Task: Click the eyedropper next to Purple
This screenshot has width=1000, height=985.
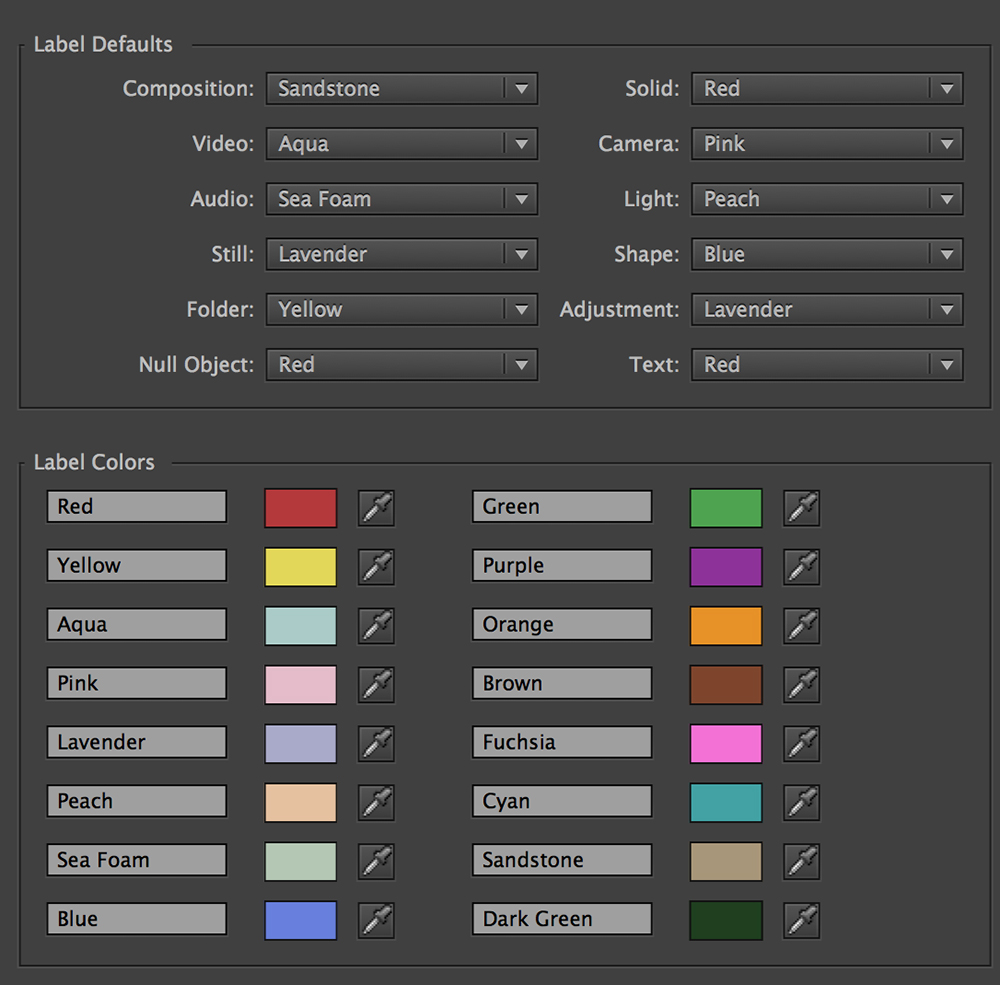Action: pyautogui.click(x=801, y=566)
